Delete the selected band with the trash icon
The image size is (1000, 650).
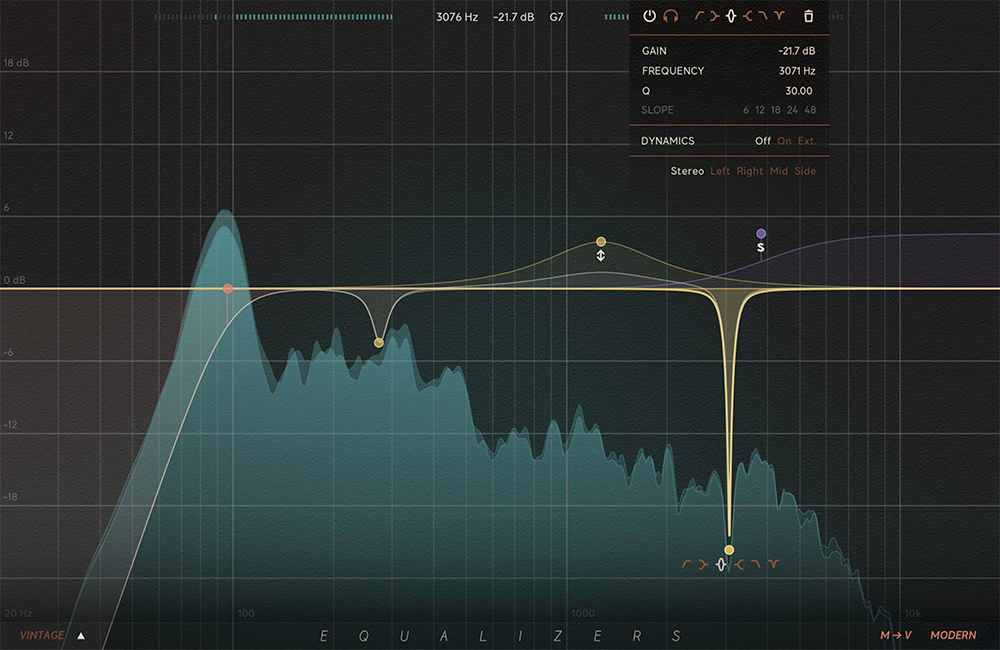coord(808,16)
